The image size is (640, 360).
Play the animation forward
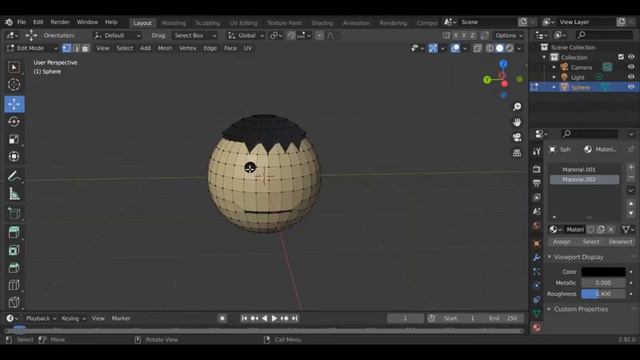click(x=274, y=318)
